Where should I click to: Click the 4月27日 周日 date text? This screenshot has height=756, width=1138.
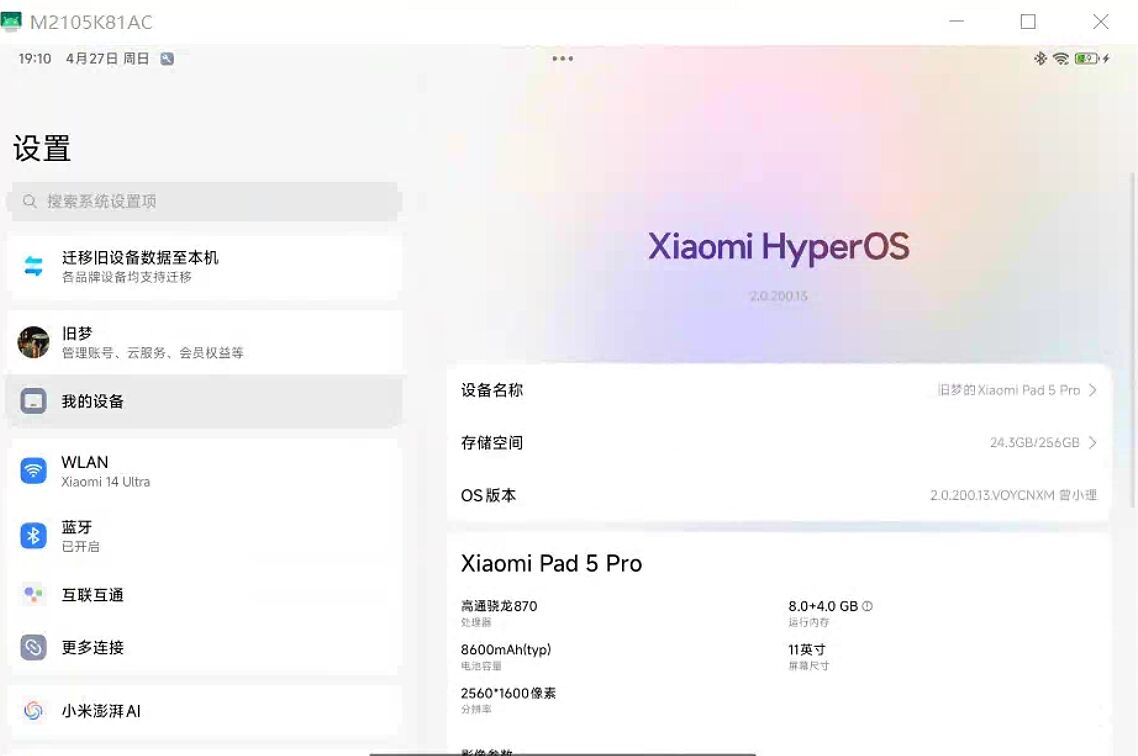[x=107, y=59]
